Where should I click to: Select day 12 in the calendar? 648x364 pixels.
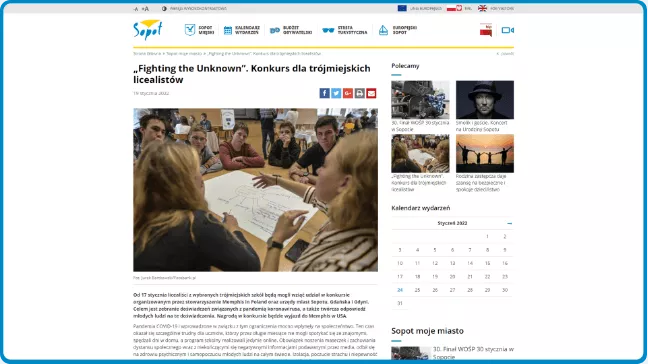[435, 263]
